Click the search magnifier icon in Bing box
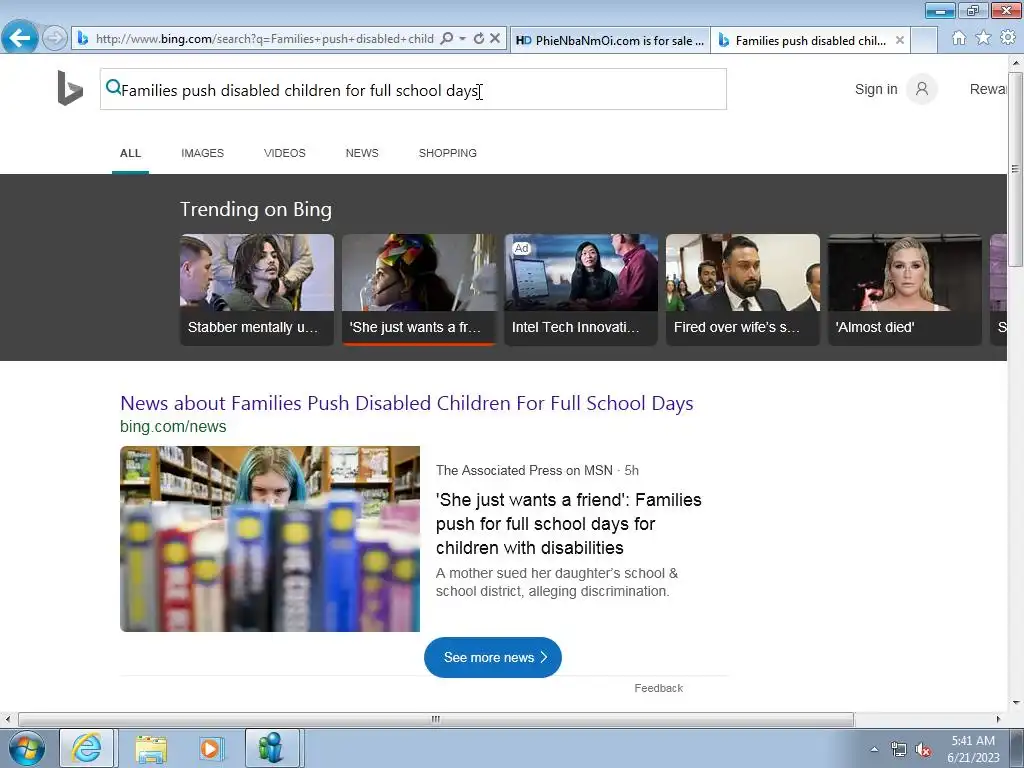1024x768 pixels. click(113, 87)
